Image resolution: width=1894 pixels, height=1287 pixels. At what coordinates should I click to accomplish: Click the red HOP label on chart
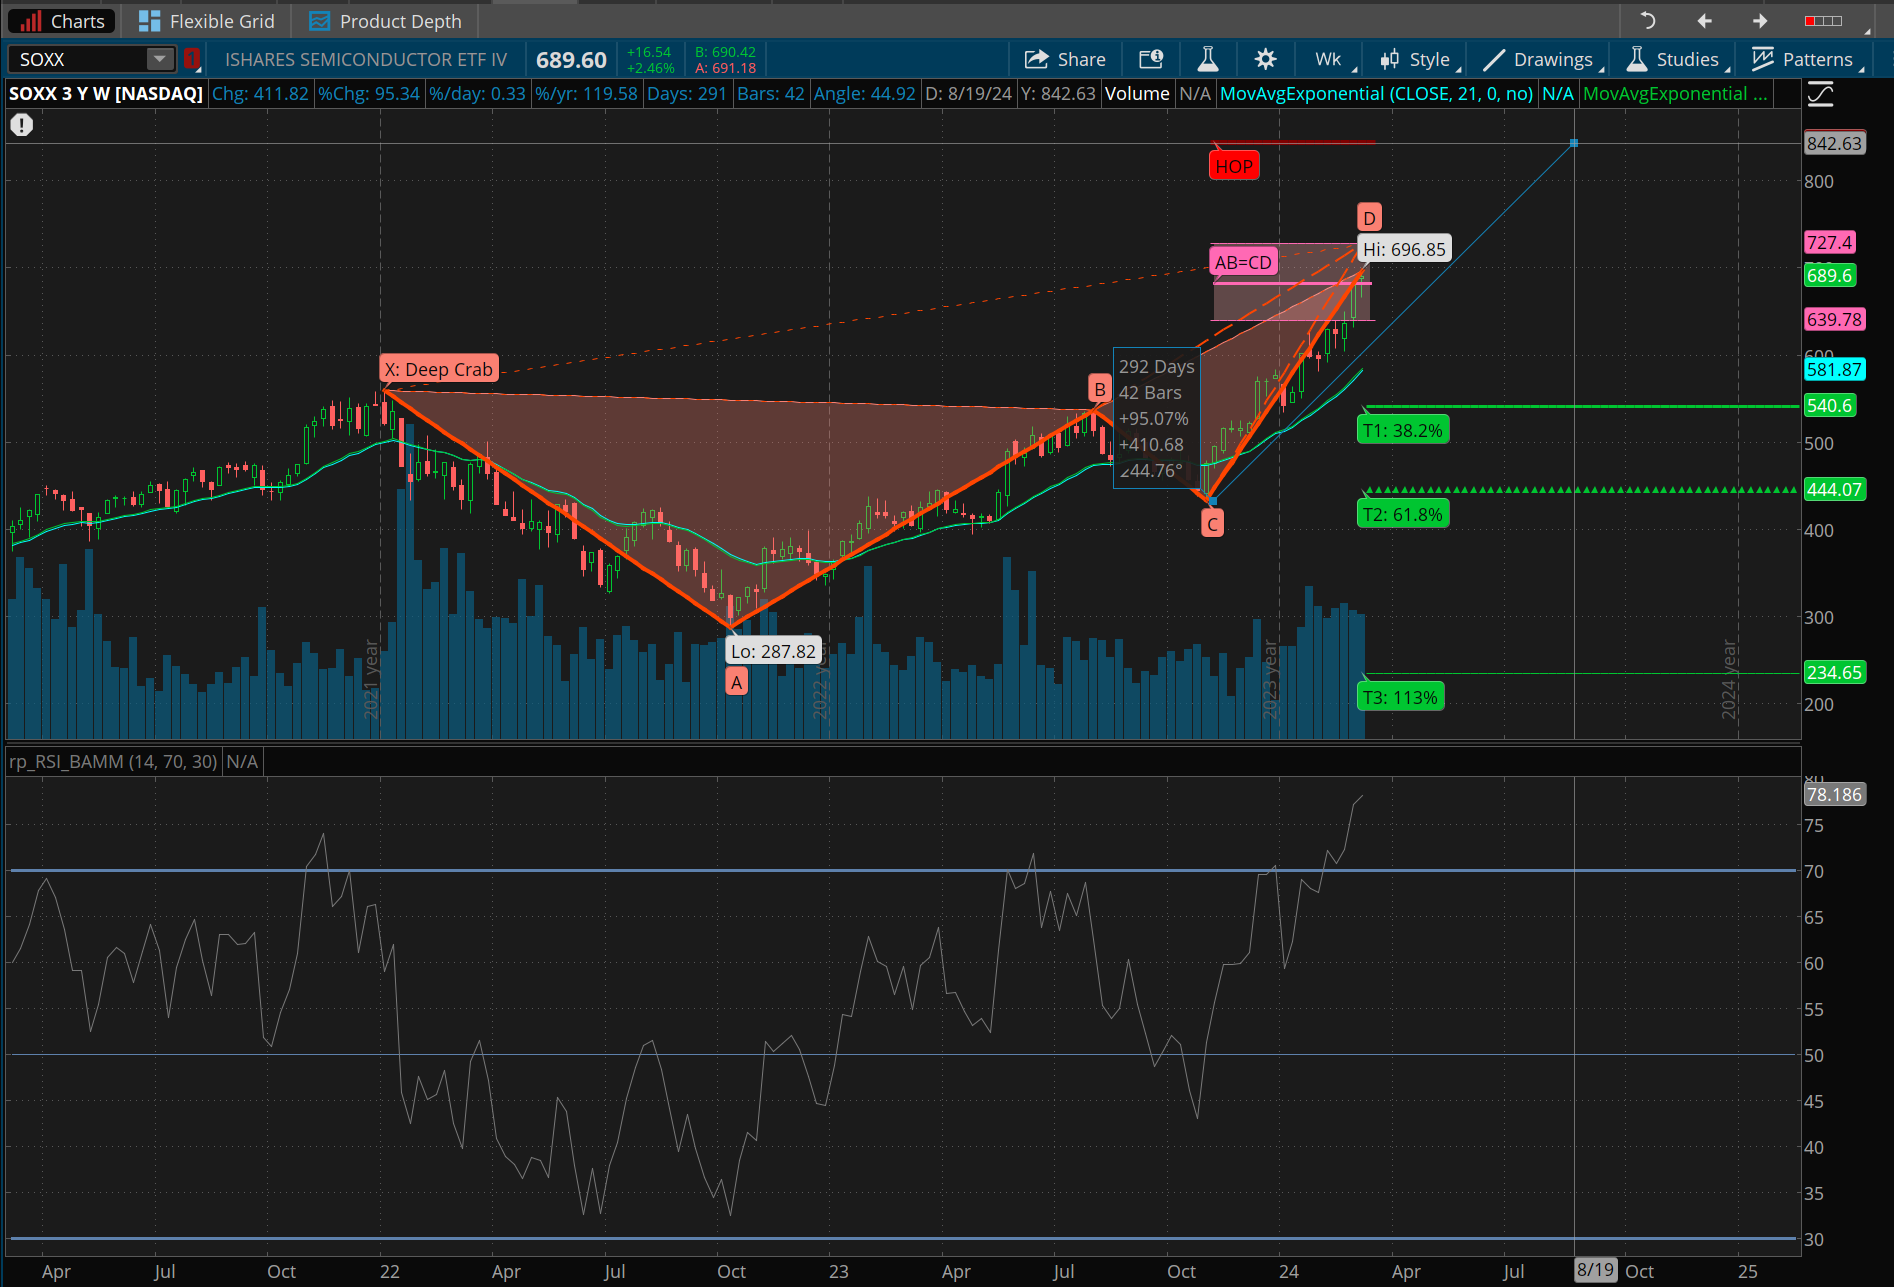1233,167
